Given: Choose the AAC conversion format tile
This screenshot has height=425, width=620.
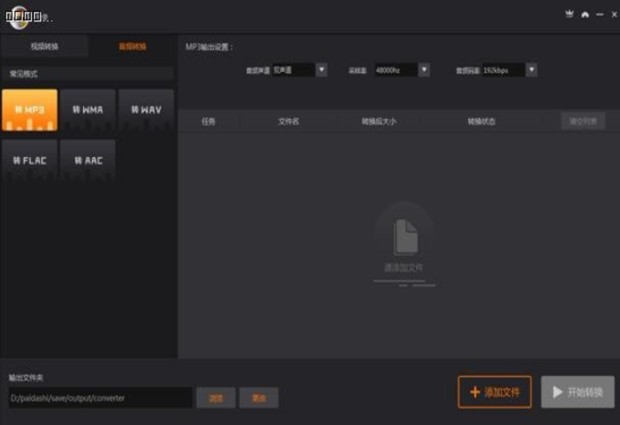Looking at the screenshot, I should click(87, 160).
